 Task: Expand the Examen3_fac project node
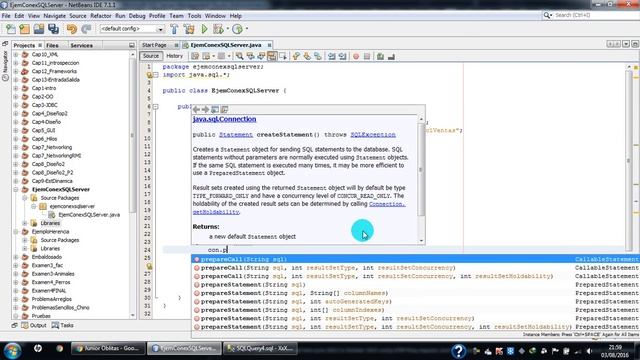pyautogui.click(x=16, y=265)
